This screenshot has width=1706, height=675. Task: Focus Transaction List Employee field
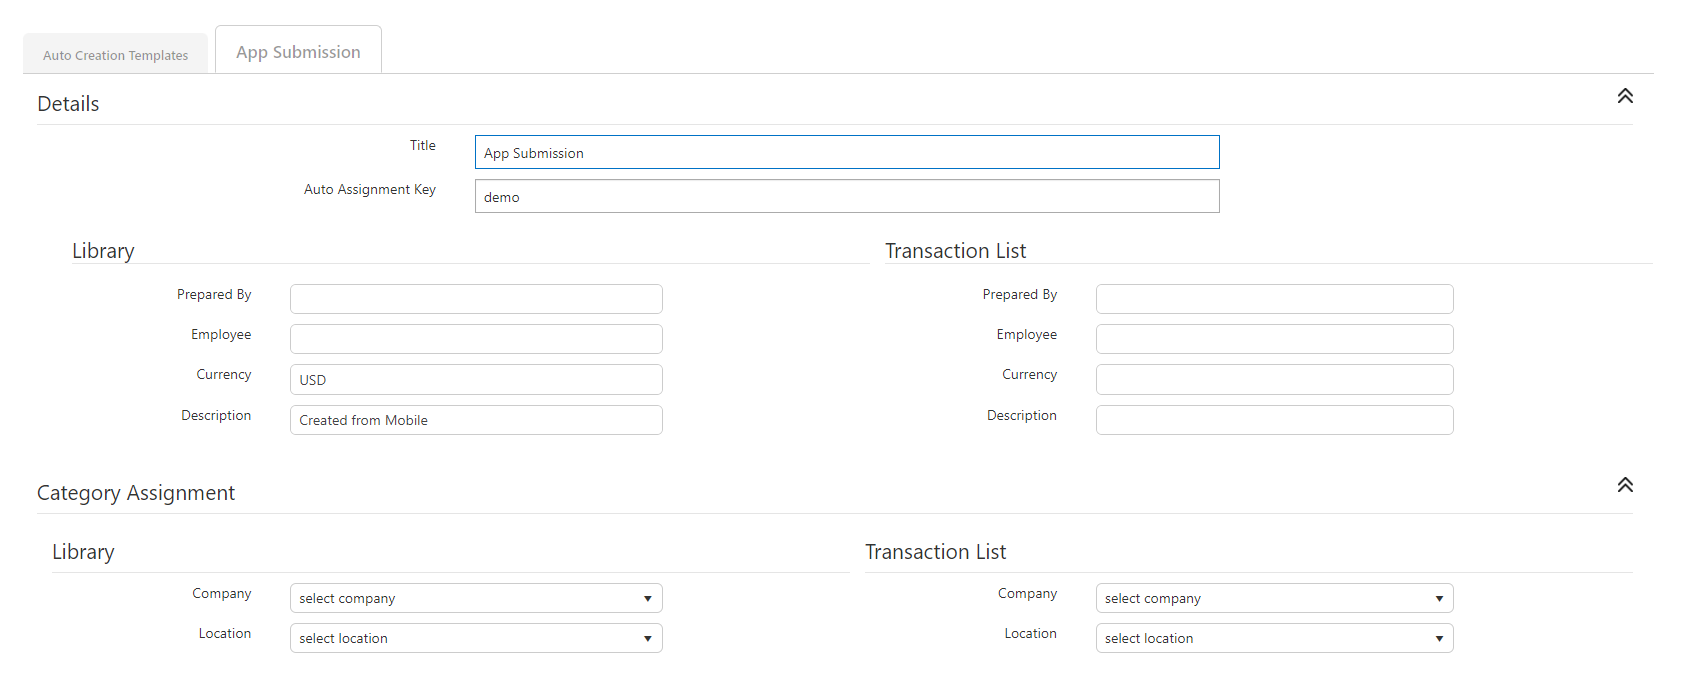[x=1274, y=339]
